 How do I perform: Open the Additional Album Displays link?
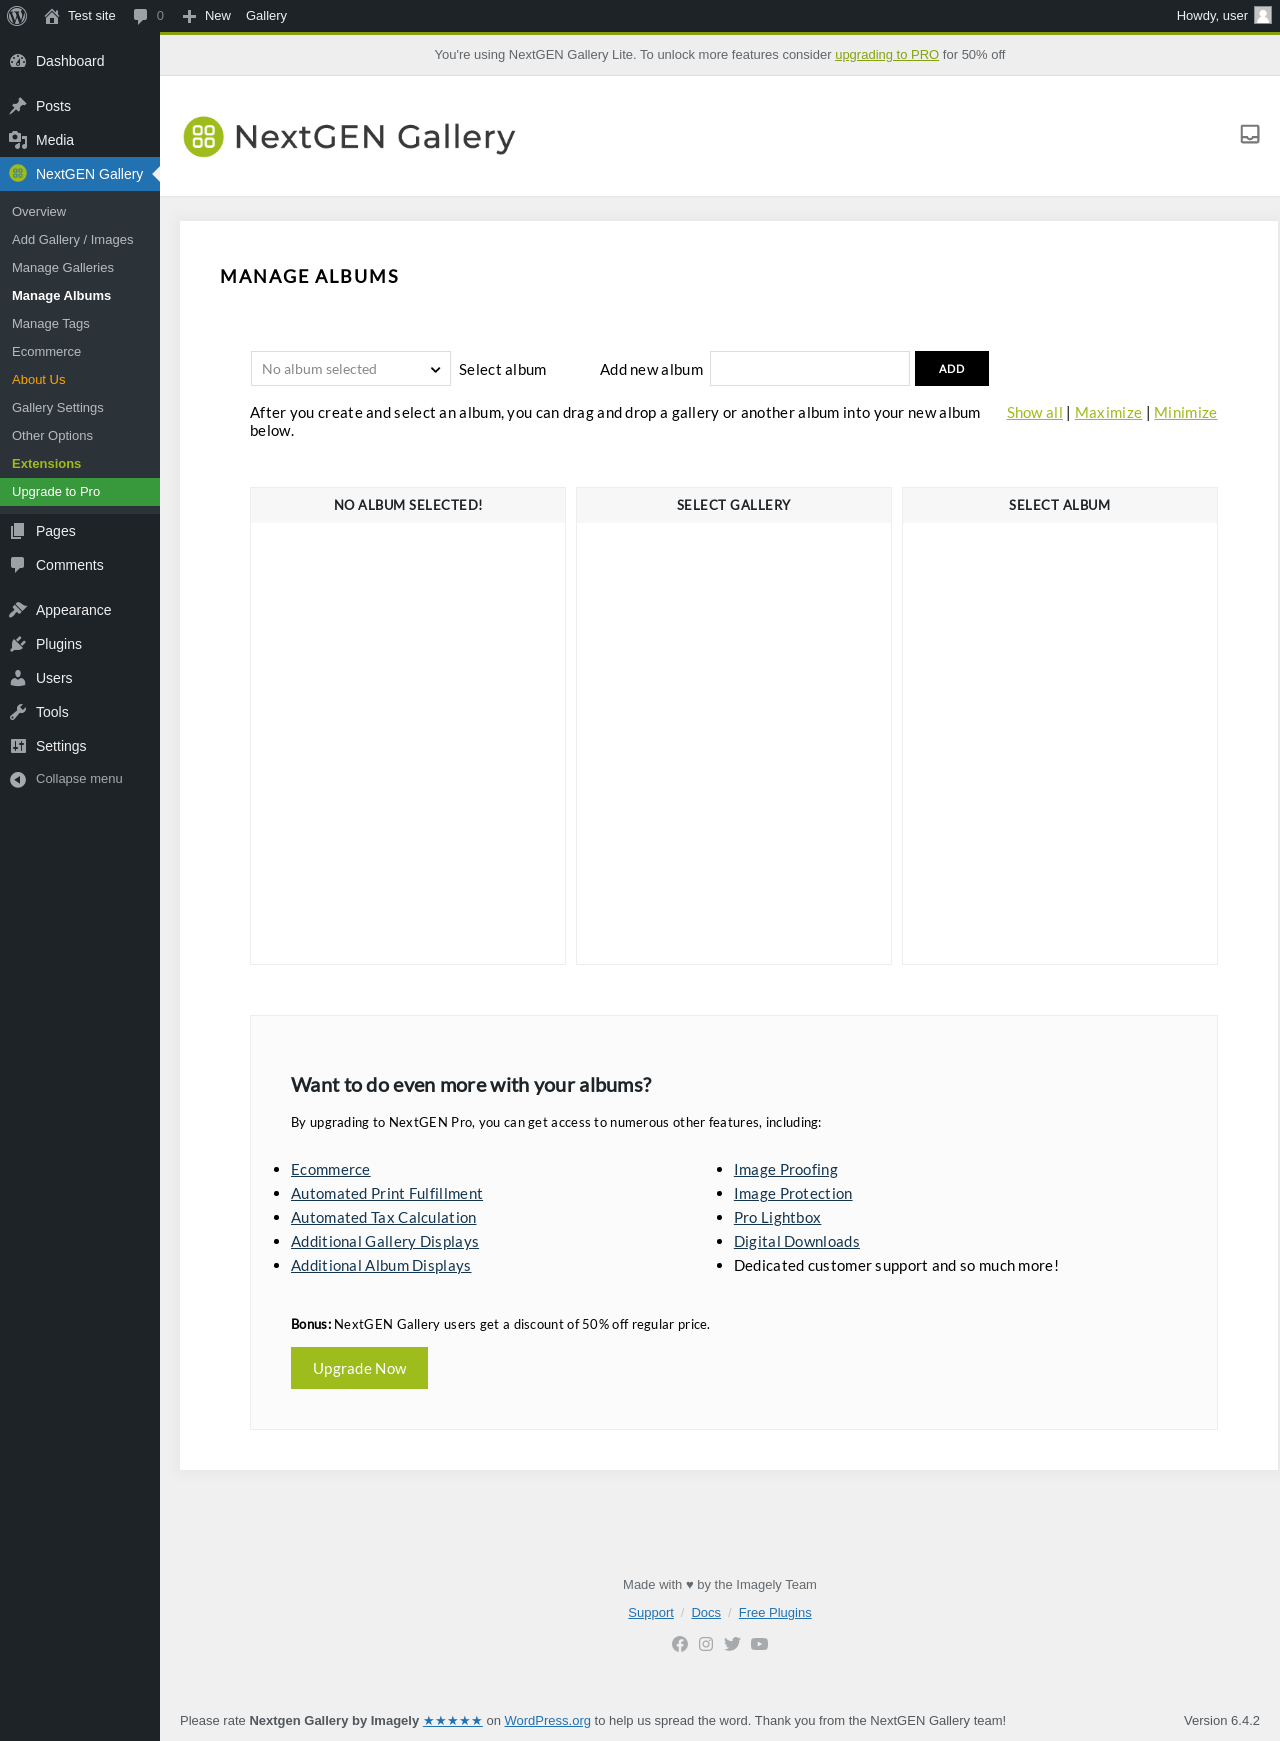(381, 1266)
